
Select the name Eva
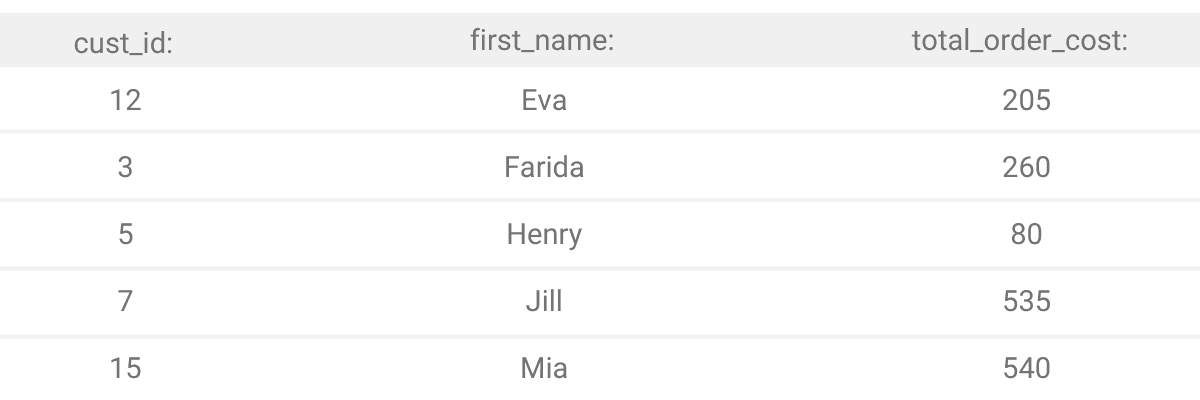pos(544,100)
